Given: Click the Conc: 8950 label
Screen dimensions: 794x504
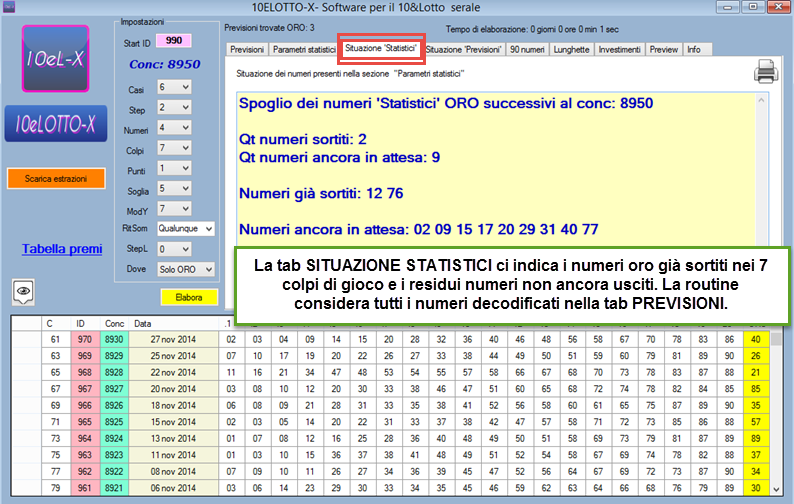Looking at the screenshot, I should tap(165, 64).
